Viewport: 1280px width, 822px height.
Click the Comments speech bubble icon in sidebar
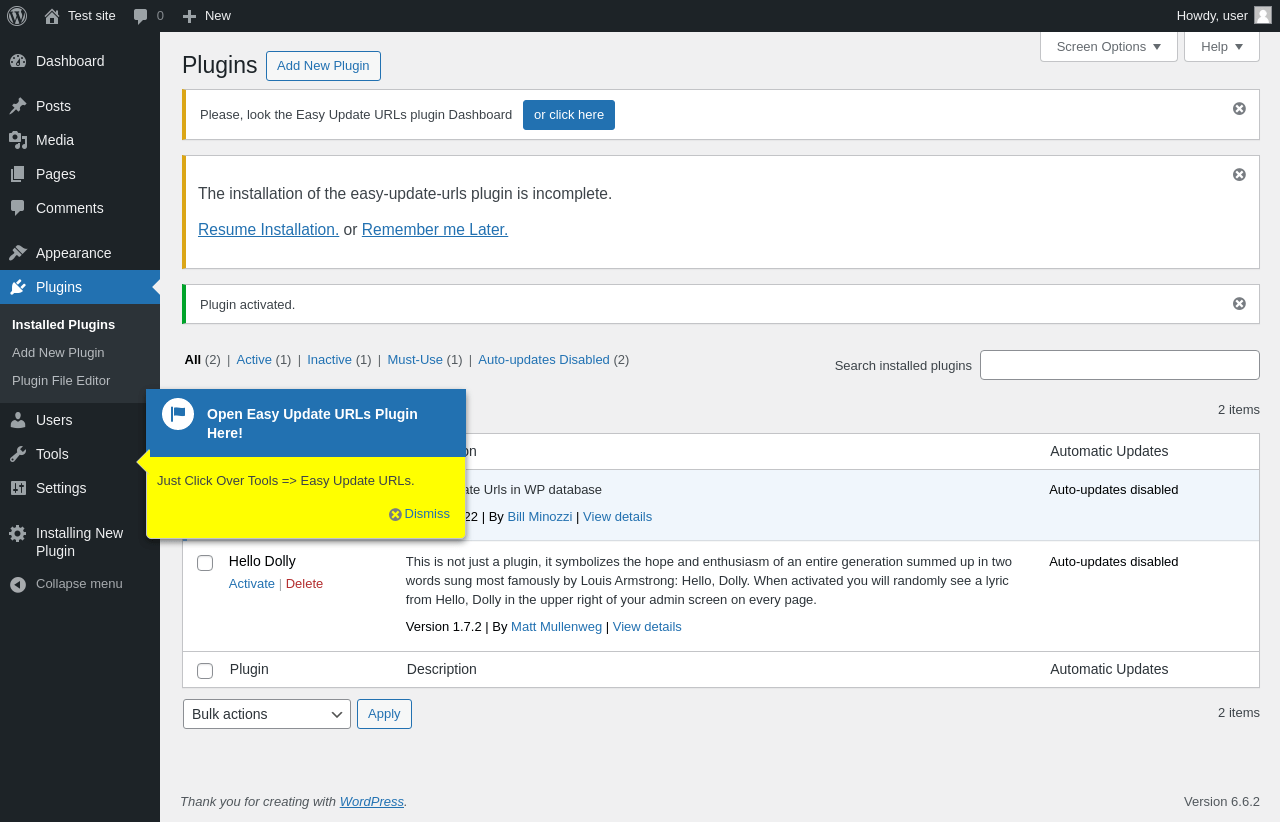[18, 208]
